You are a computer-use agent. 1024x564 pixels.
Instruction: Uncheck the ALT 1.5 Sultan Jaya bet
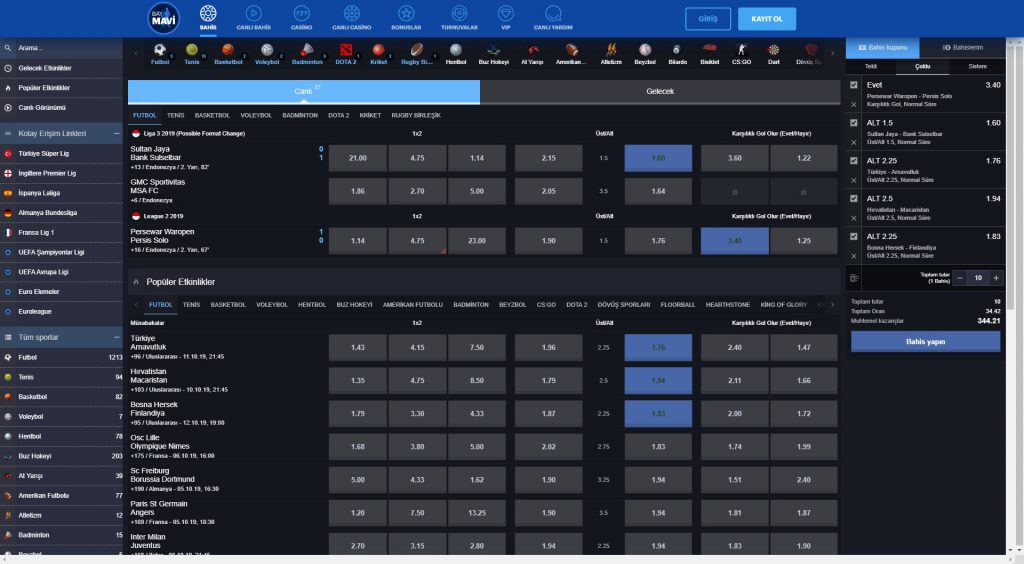(853, 123)
